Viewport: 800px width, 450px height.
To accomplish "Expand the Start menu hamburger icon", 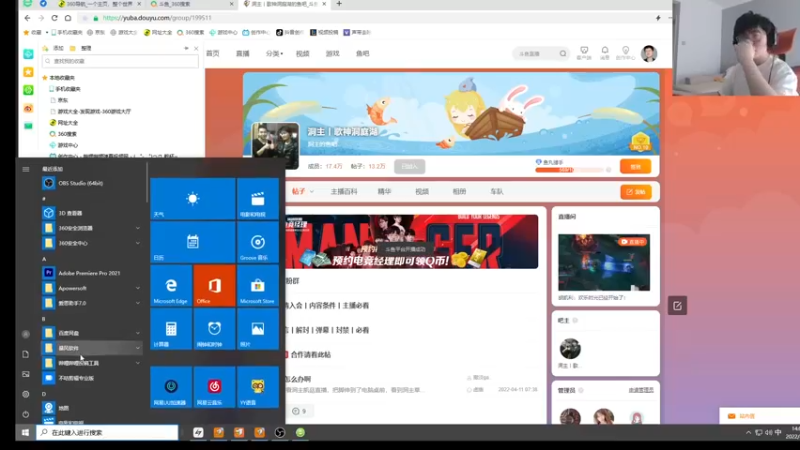I will 26,169.
